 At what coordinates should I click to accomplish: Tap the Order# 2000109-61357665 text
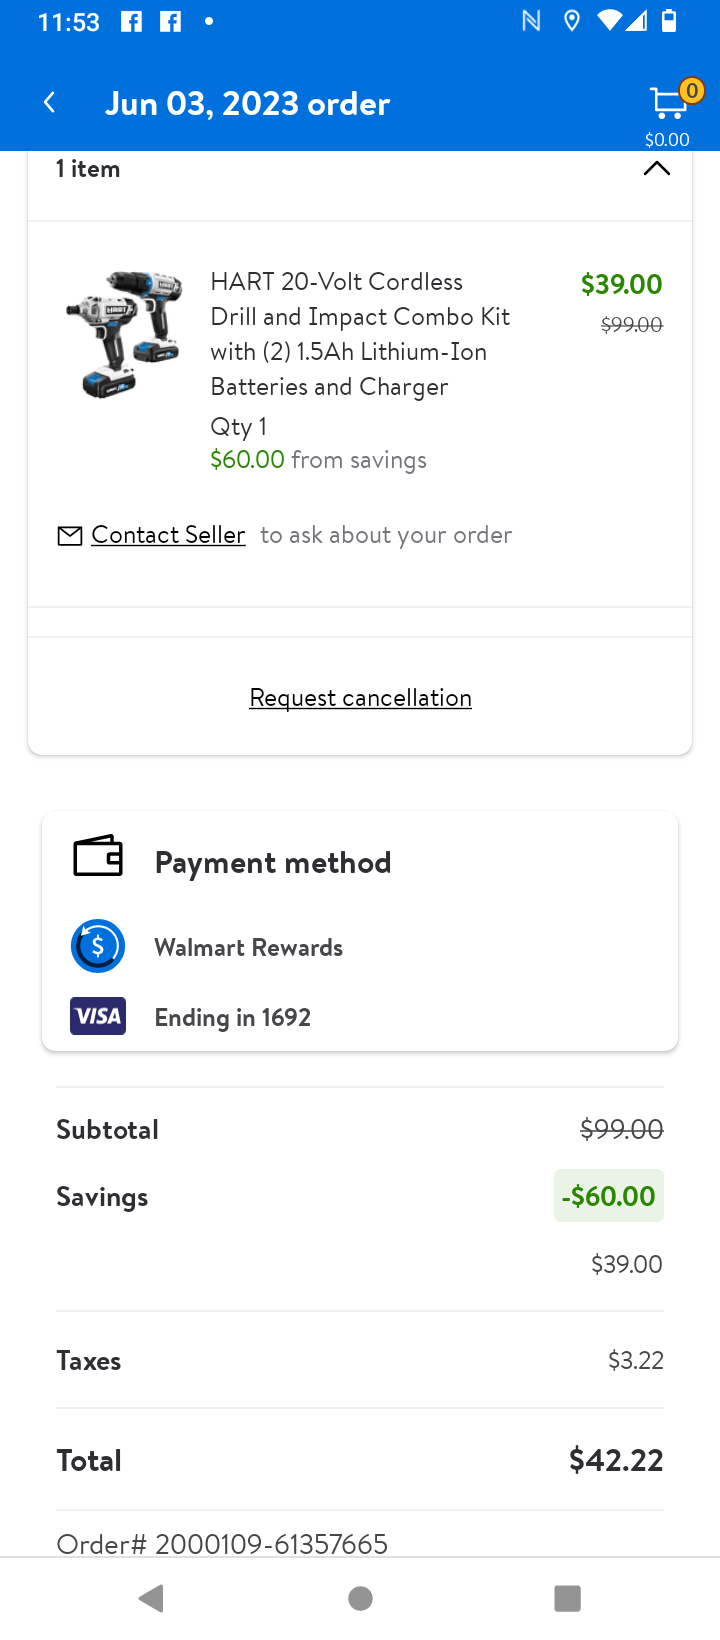222,1543
